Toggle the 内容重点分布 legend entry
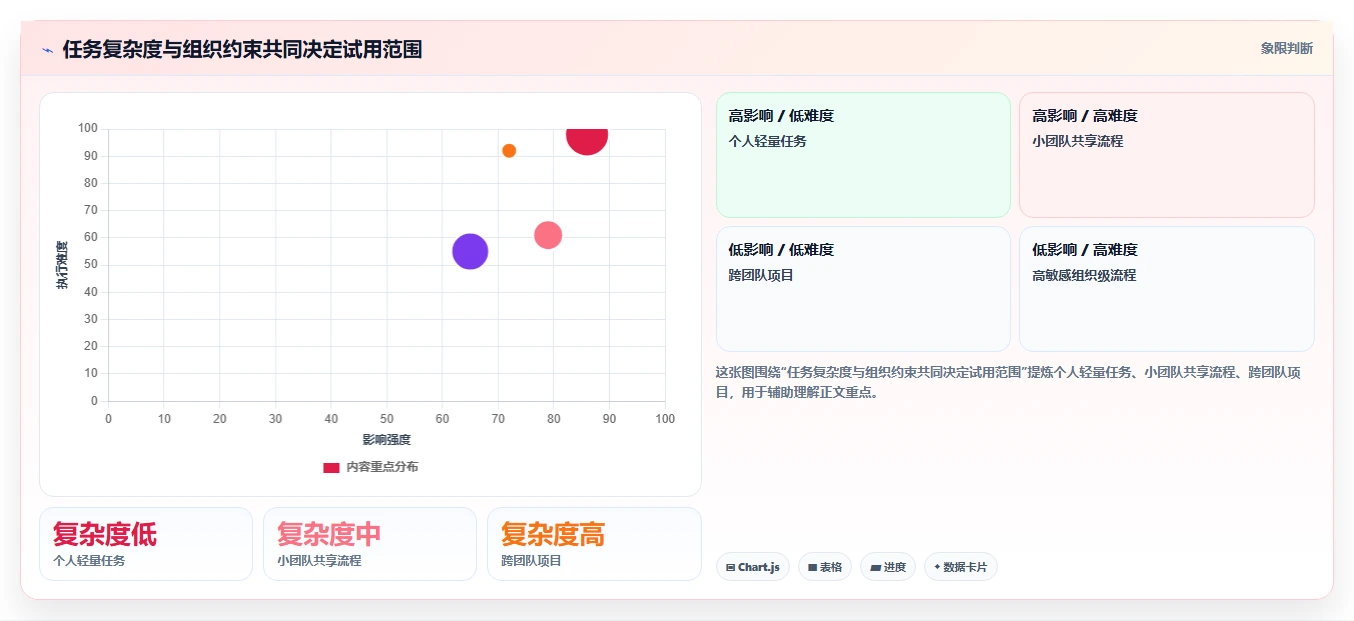Image resolution: width=1354 pixels, height=621 pixels. [x=371, y=467]
